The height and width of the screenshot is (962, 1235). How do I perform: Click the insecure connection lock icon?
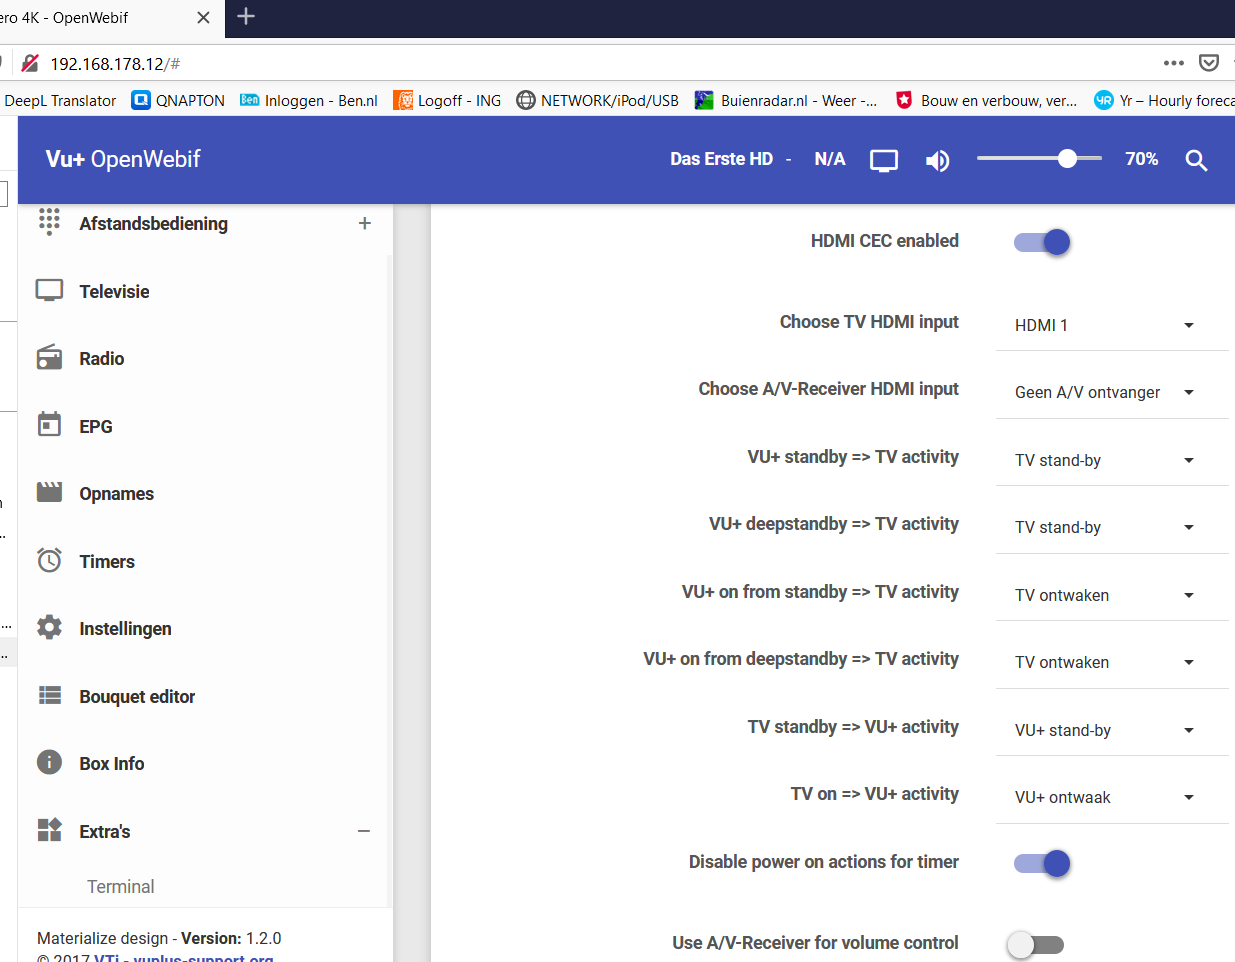pos(30,63)
